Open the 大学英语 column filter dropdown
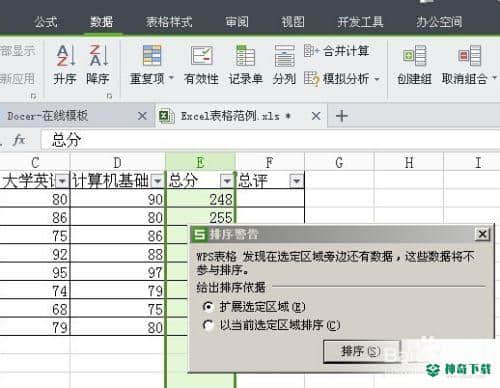This screenshot has width=500, height=388. 62,181
